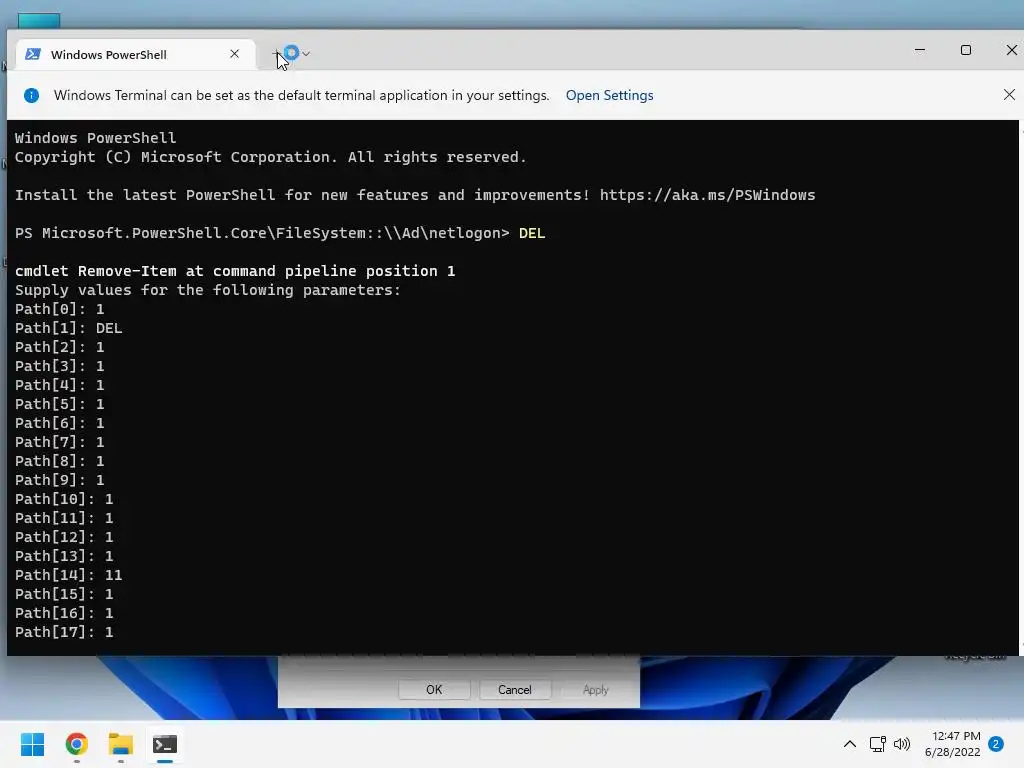Dismiss the default terminal info banner
Screen dimensions: 1024x768
[x=1009, y=95]
